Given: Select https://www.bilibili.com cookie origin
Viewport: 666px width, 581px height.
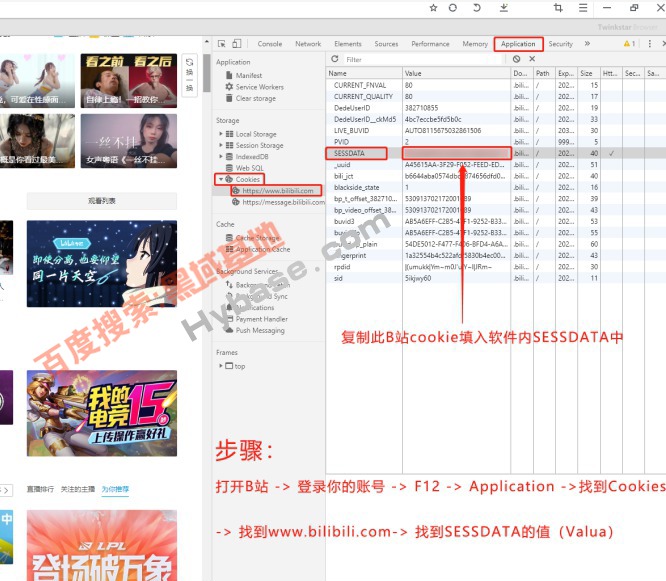Looking at the screenshot, I should pos(277,191).
